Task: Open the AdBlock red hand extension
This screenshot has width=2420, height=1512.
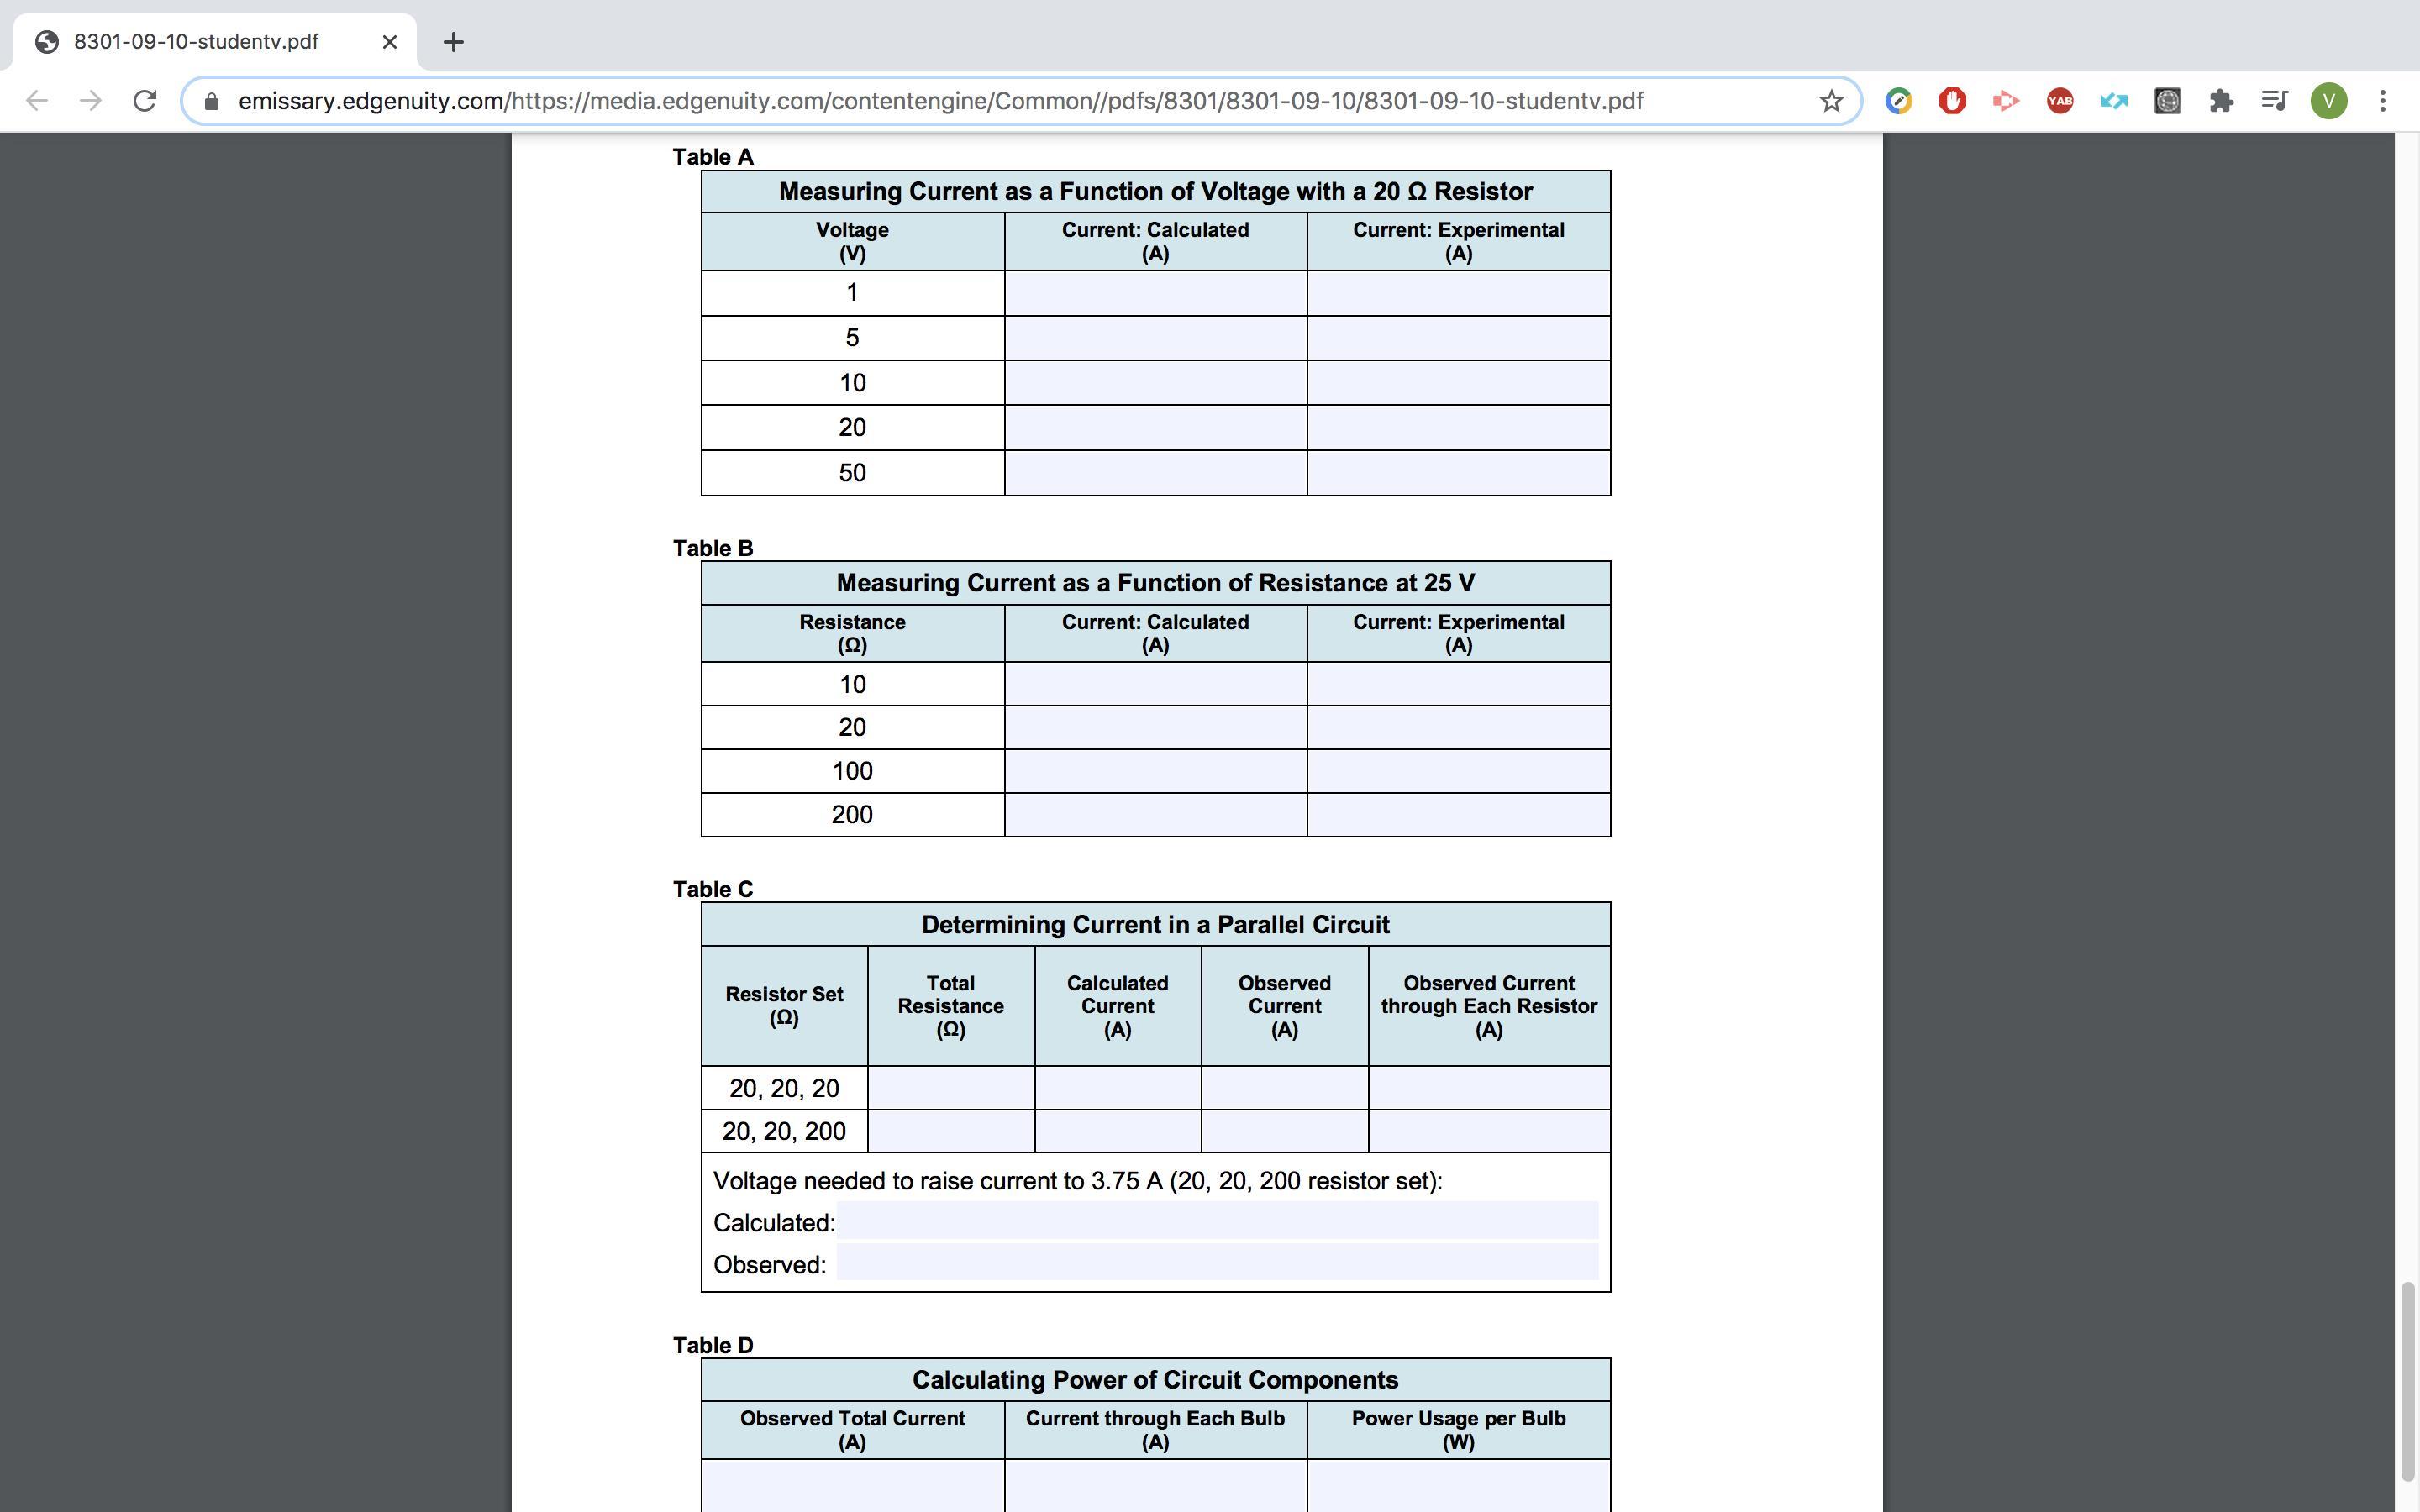Action: (1952, 101)
